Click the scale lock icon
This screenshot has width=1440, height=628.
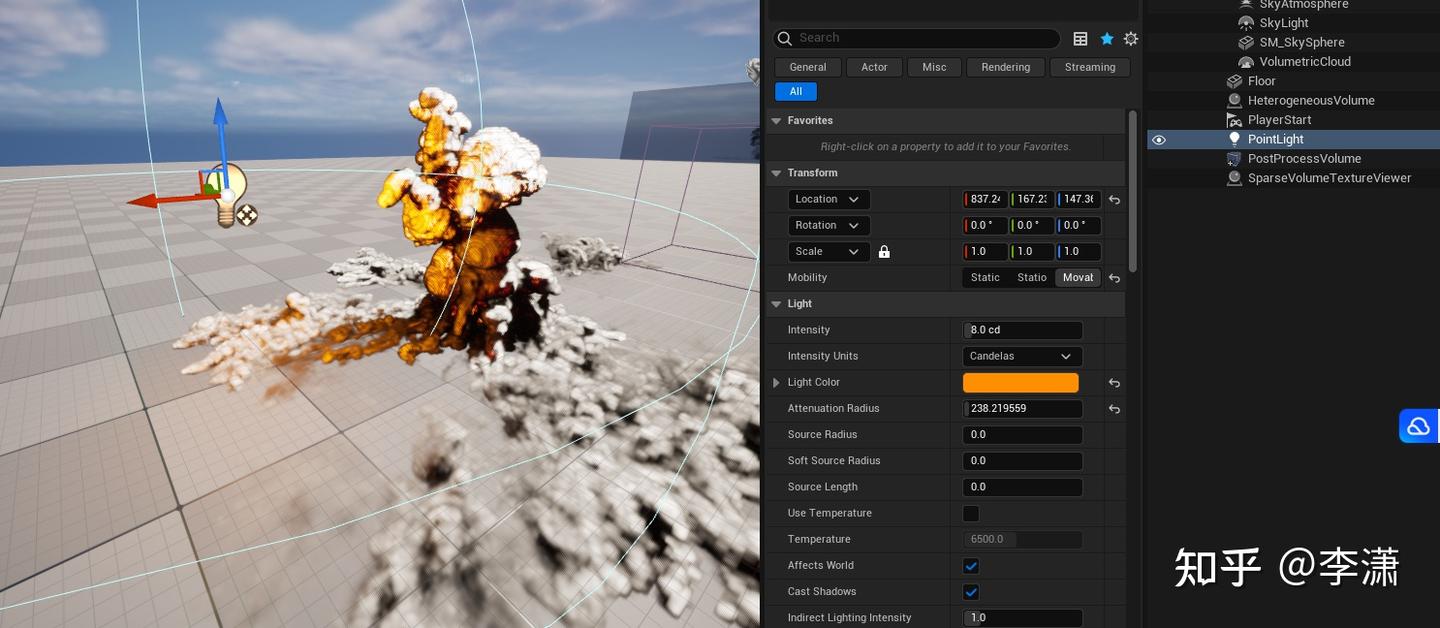tap(884, 252)
